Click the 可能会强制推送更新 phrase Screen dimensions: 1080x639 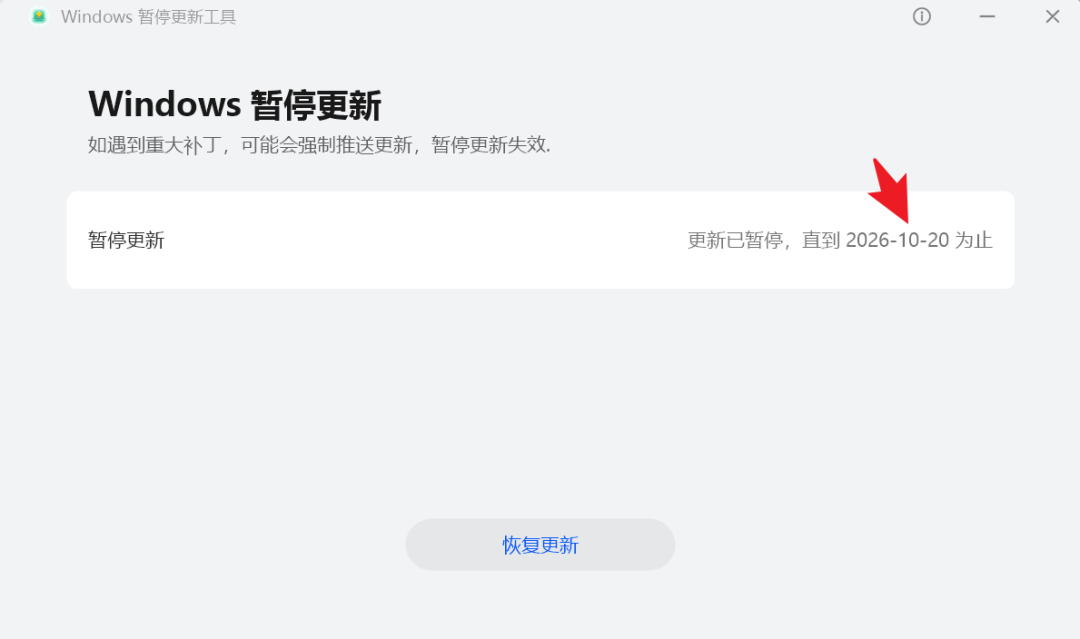pos(326,145)
